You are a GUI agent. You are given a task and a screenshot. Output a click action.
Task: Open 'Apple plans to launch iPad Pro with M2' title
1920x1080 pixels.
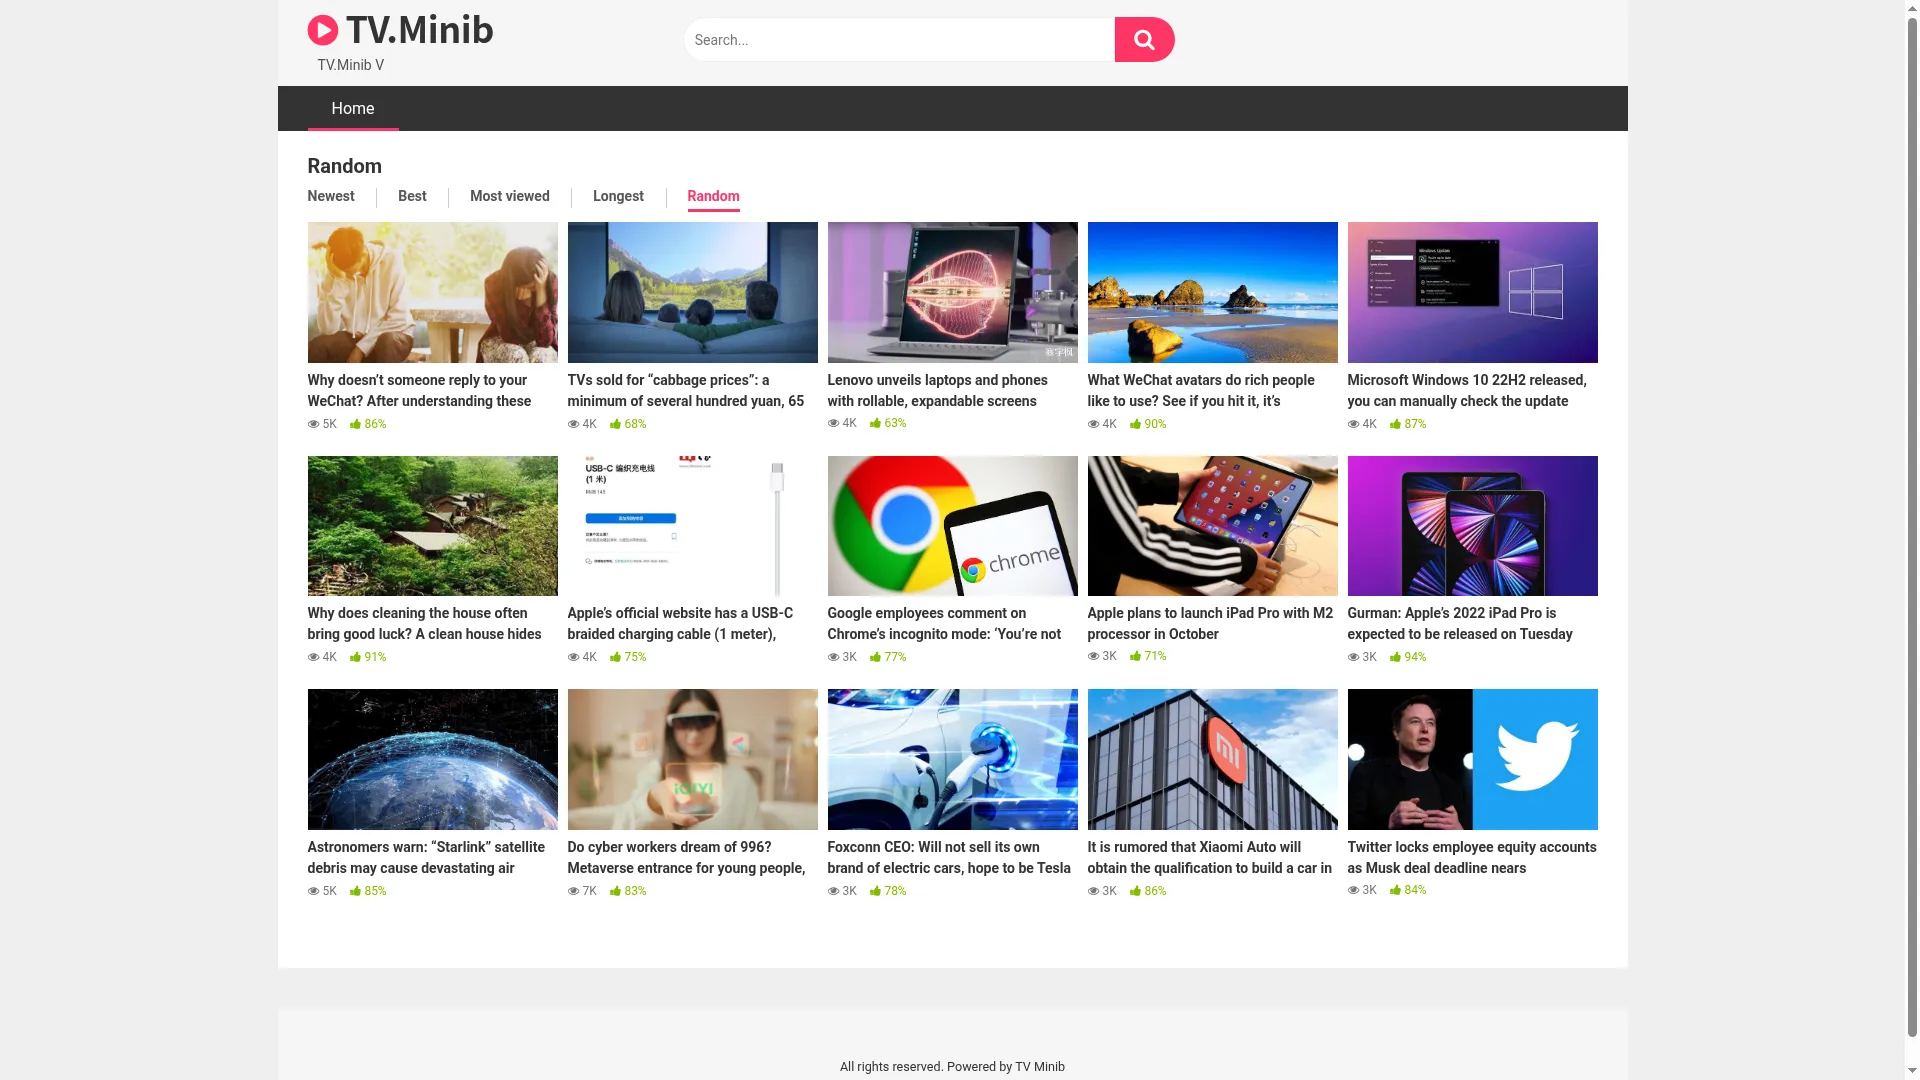coord(1212,623)
